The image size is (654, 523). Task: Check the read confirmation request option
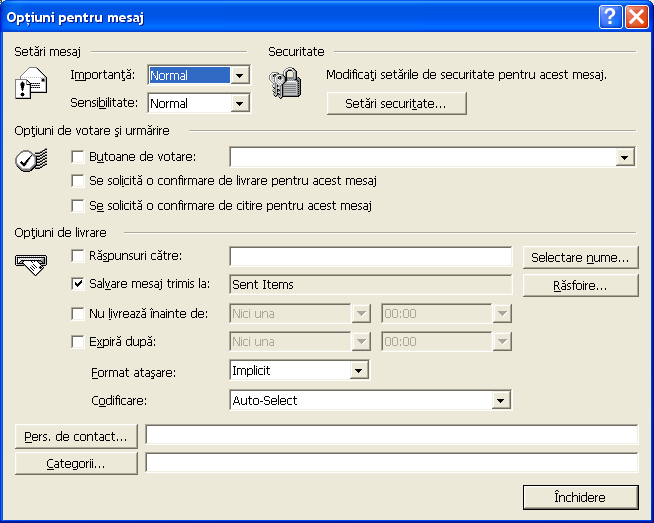(x=79, y=206)
